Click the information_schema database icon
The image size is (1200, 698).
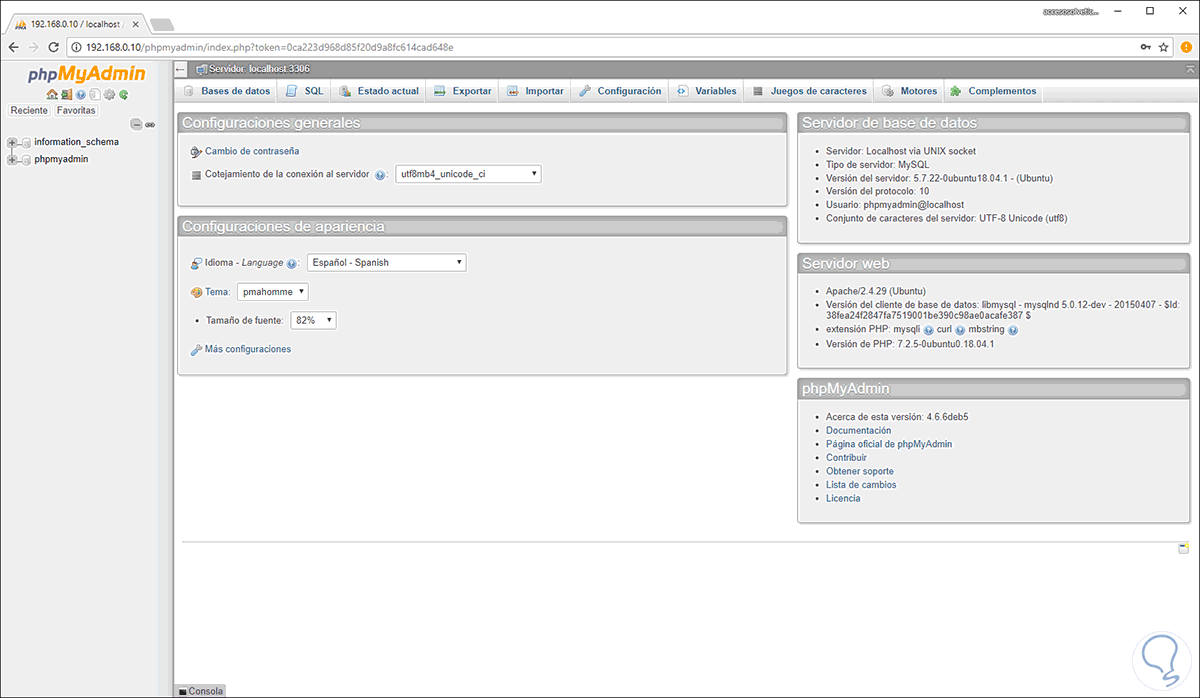pyautogui.click(x=26, y=142)
